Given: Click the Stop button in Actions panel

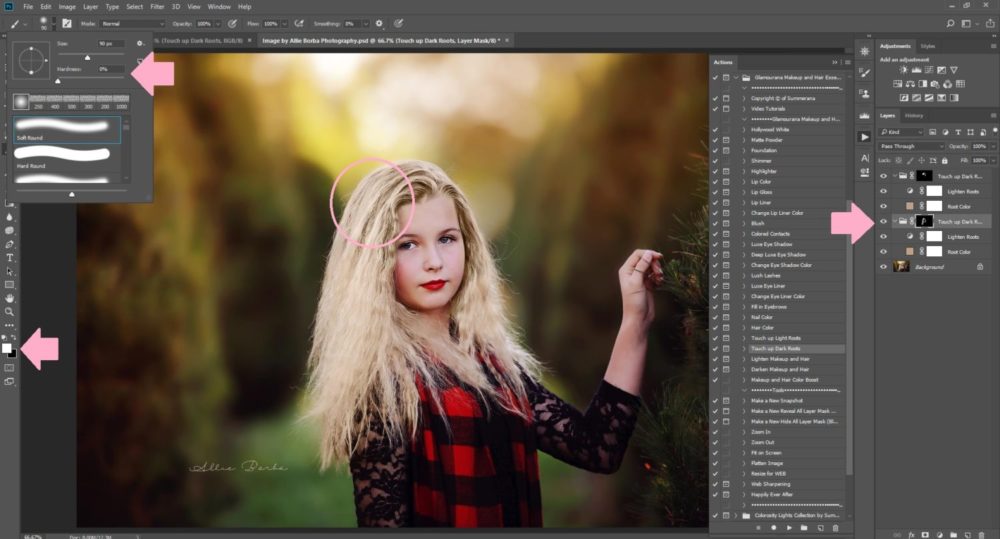Looking at the screenshot, I should 758,528.
